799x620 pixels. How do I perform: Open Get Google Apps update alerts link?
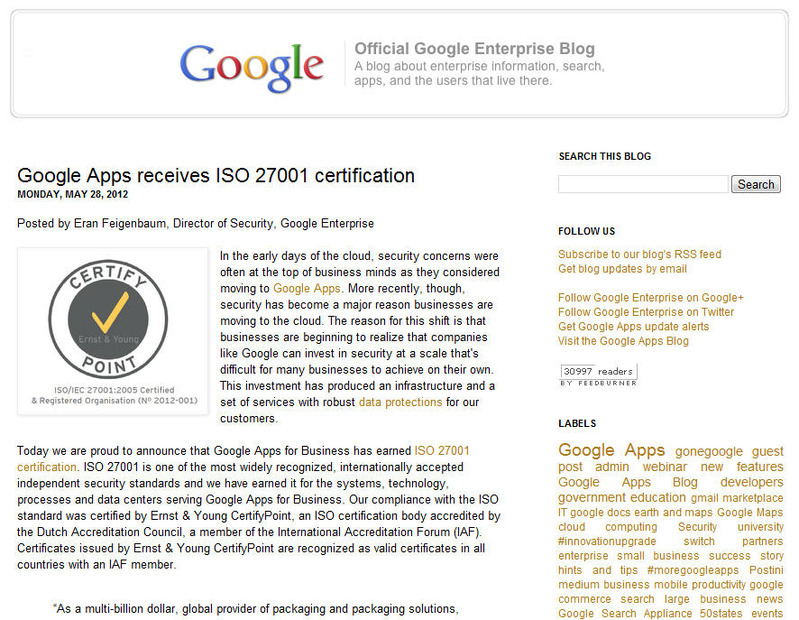pos(633,327)
